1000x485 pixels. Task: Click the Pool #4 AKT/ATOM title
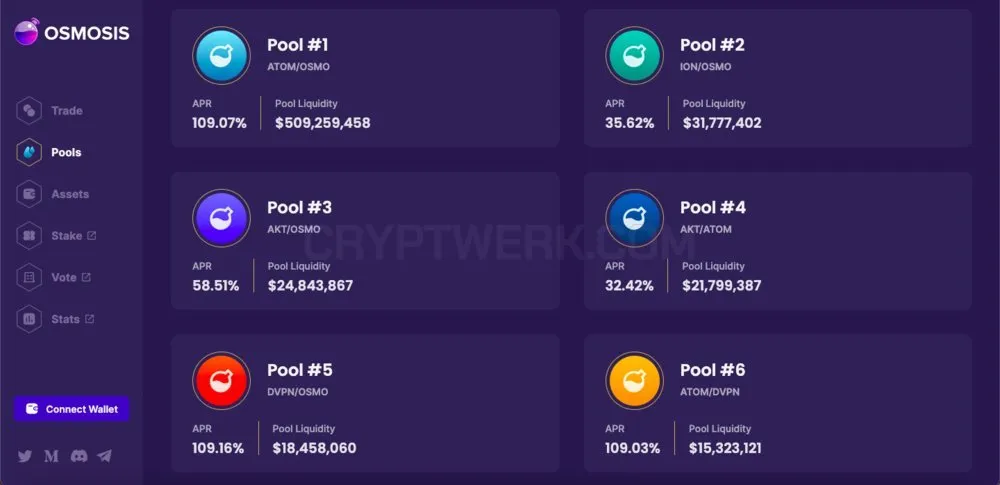point(712,207)
